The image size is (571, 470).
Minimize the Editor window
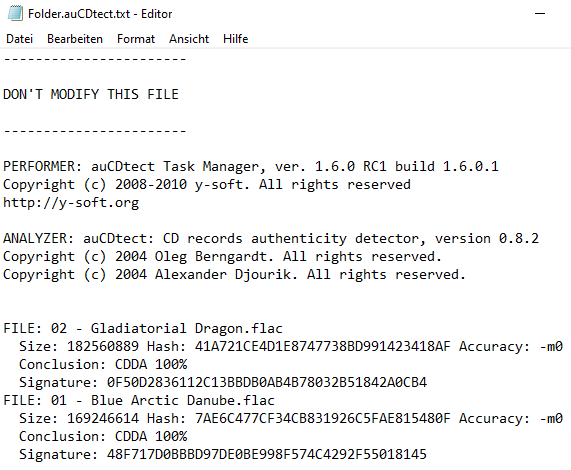540,14
